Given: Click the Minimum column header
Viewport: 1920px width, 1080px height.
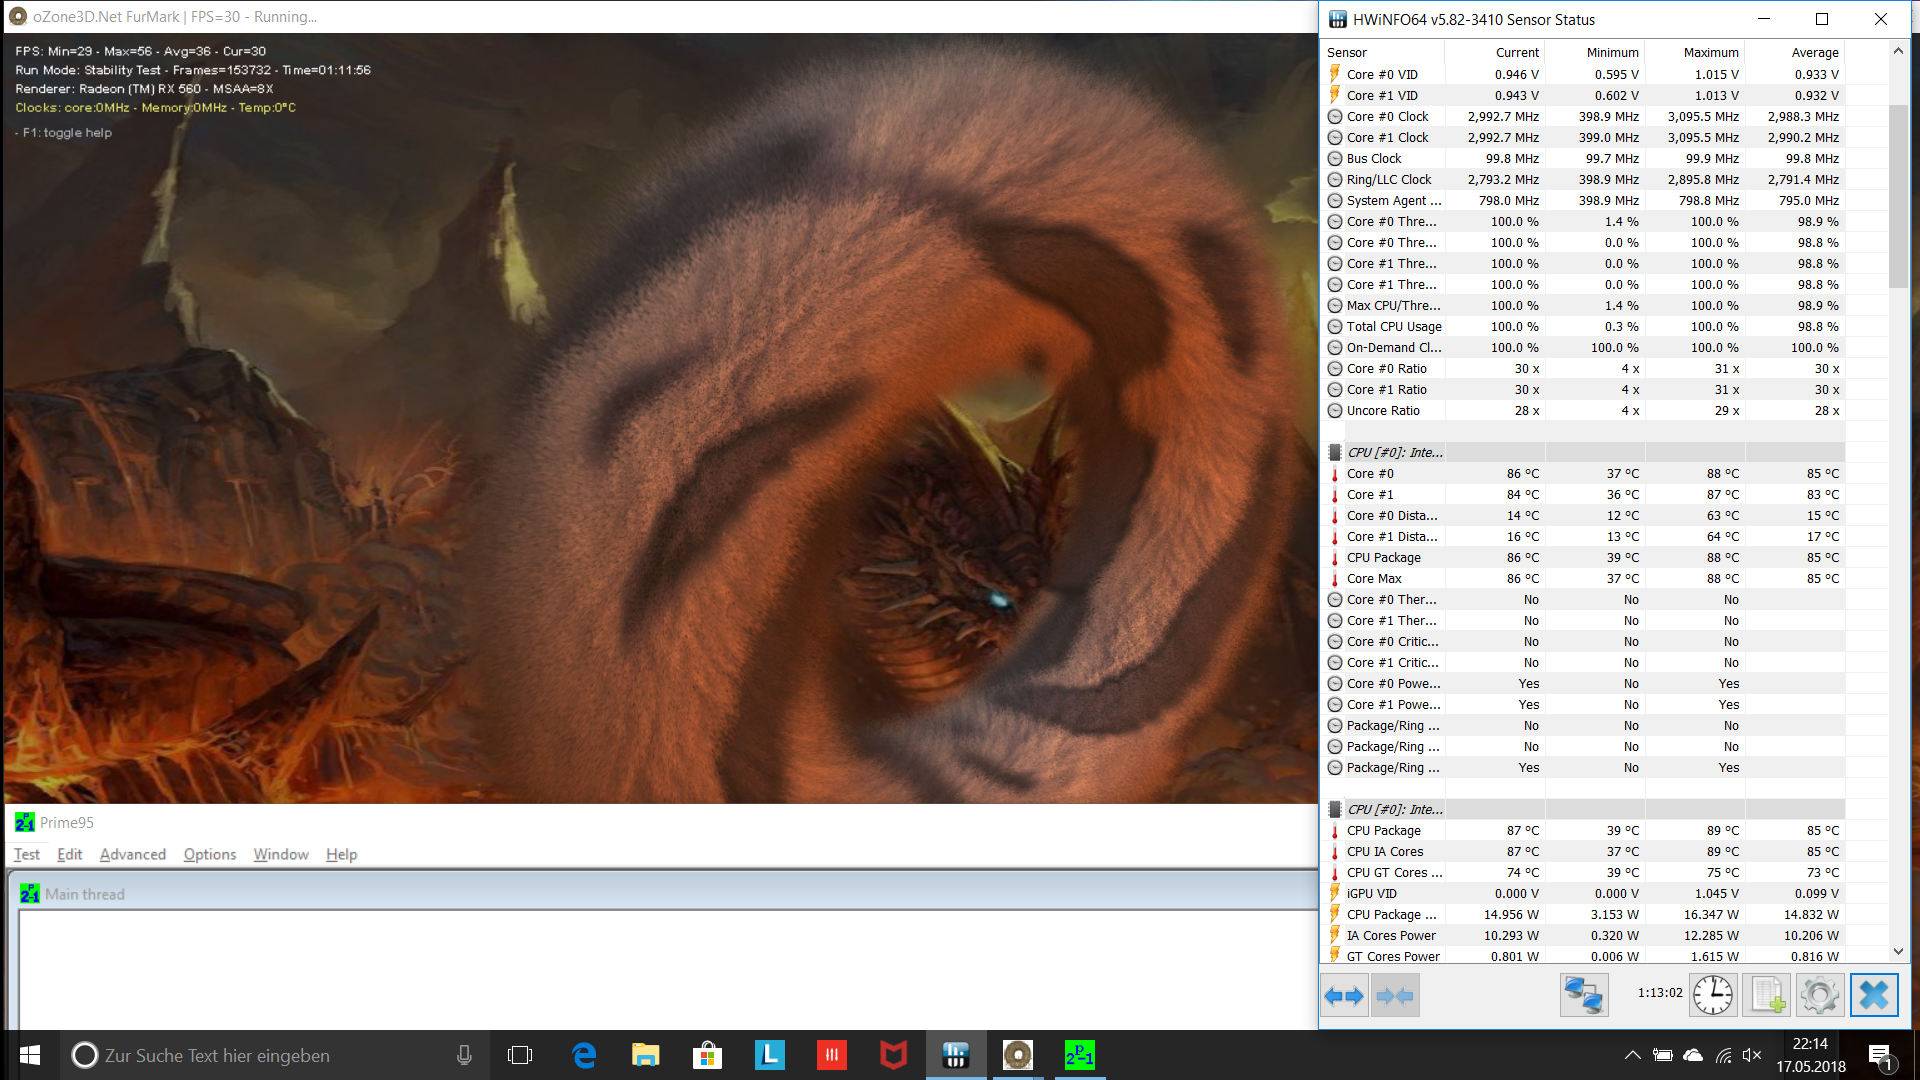Looking at the screenshot, I should pos(1595,52).
